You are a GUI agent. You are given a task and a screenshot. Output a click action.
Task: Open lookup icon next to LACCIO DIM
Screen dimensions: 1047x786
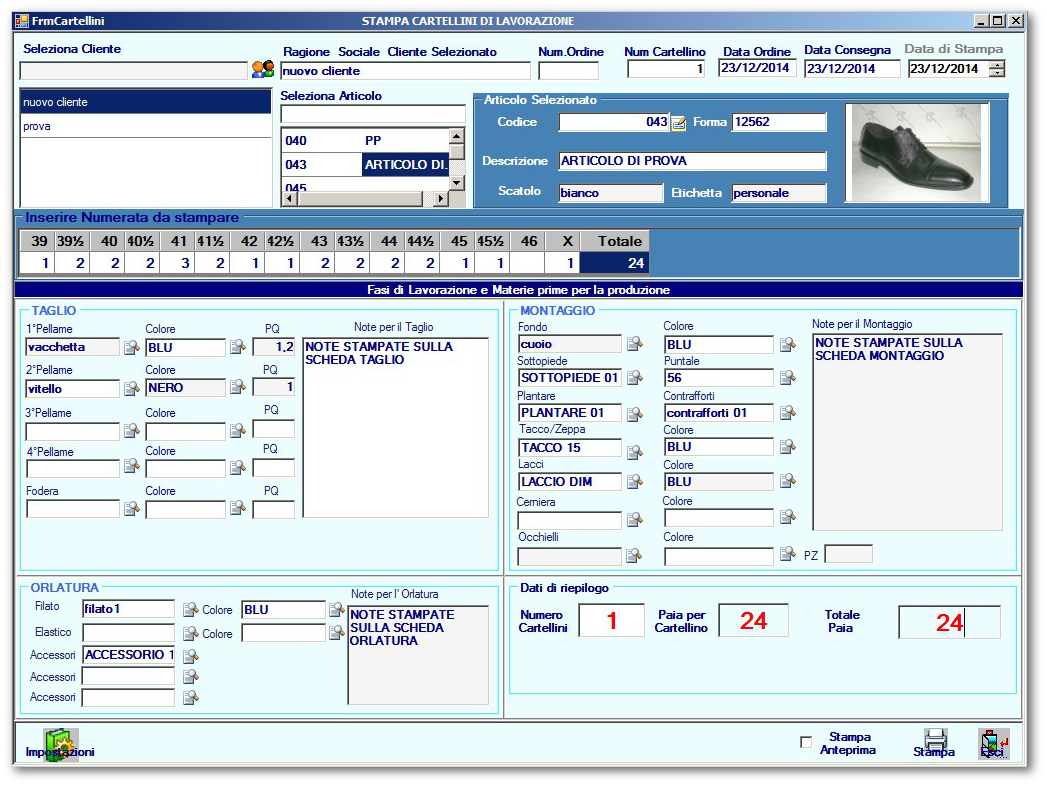636,482
